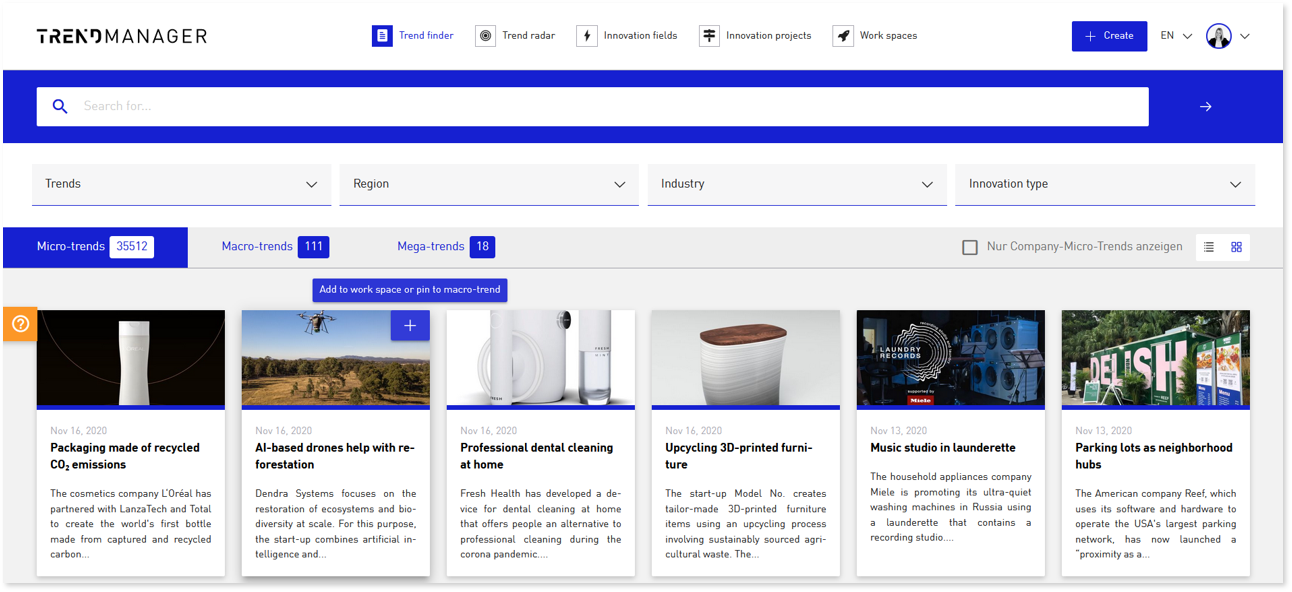Switch to list view icon
Viewport: 1292px width, 592px height.
pos(1209,247)
